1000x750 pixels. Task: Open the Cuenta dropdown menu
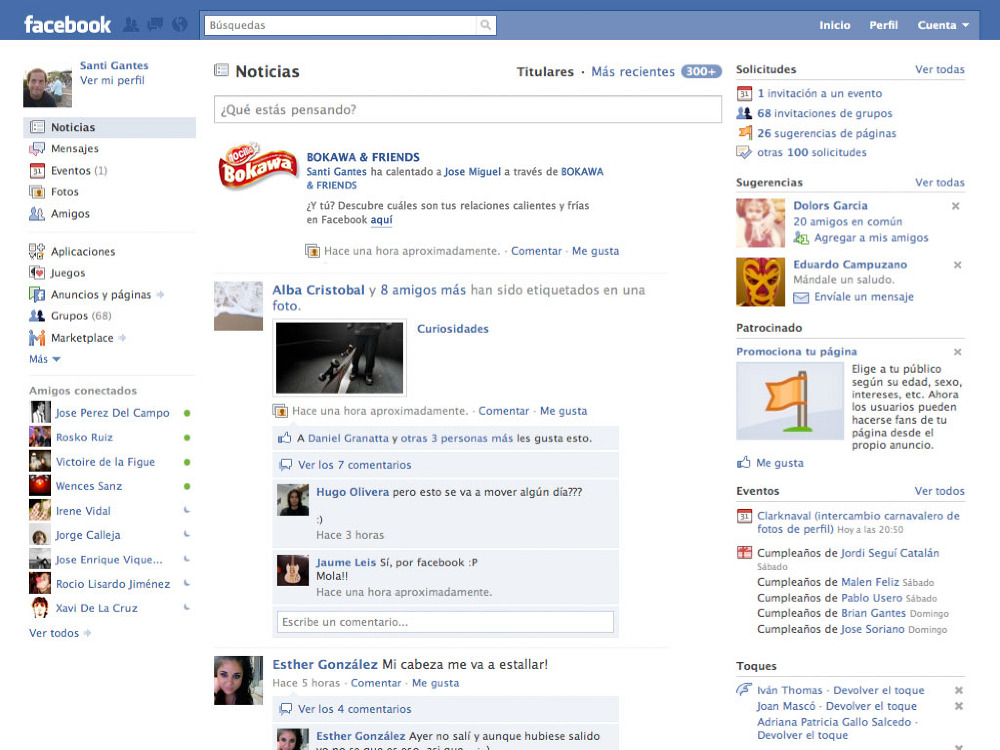click(x=943, y=25)
